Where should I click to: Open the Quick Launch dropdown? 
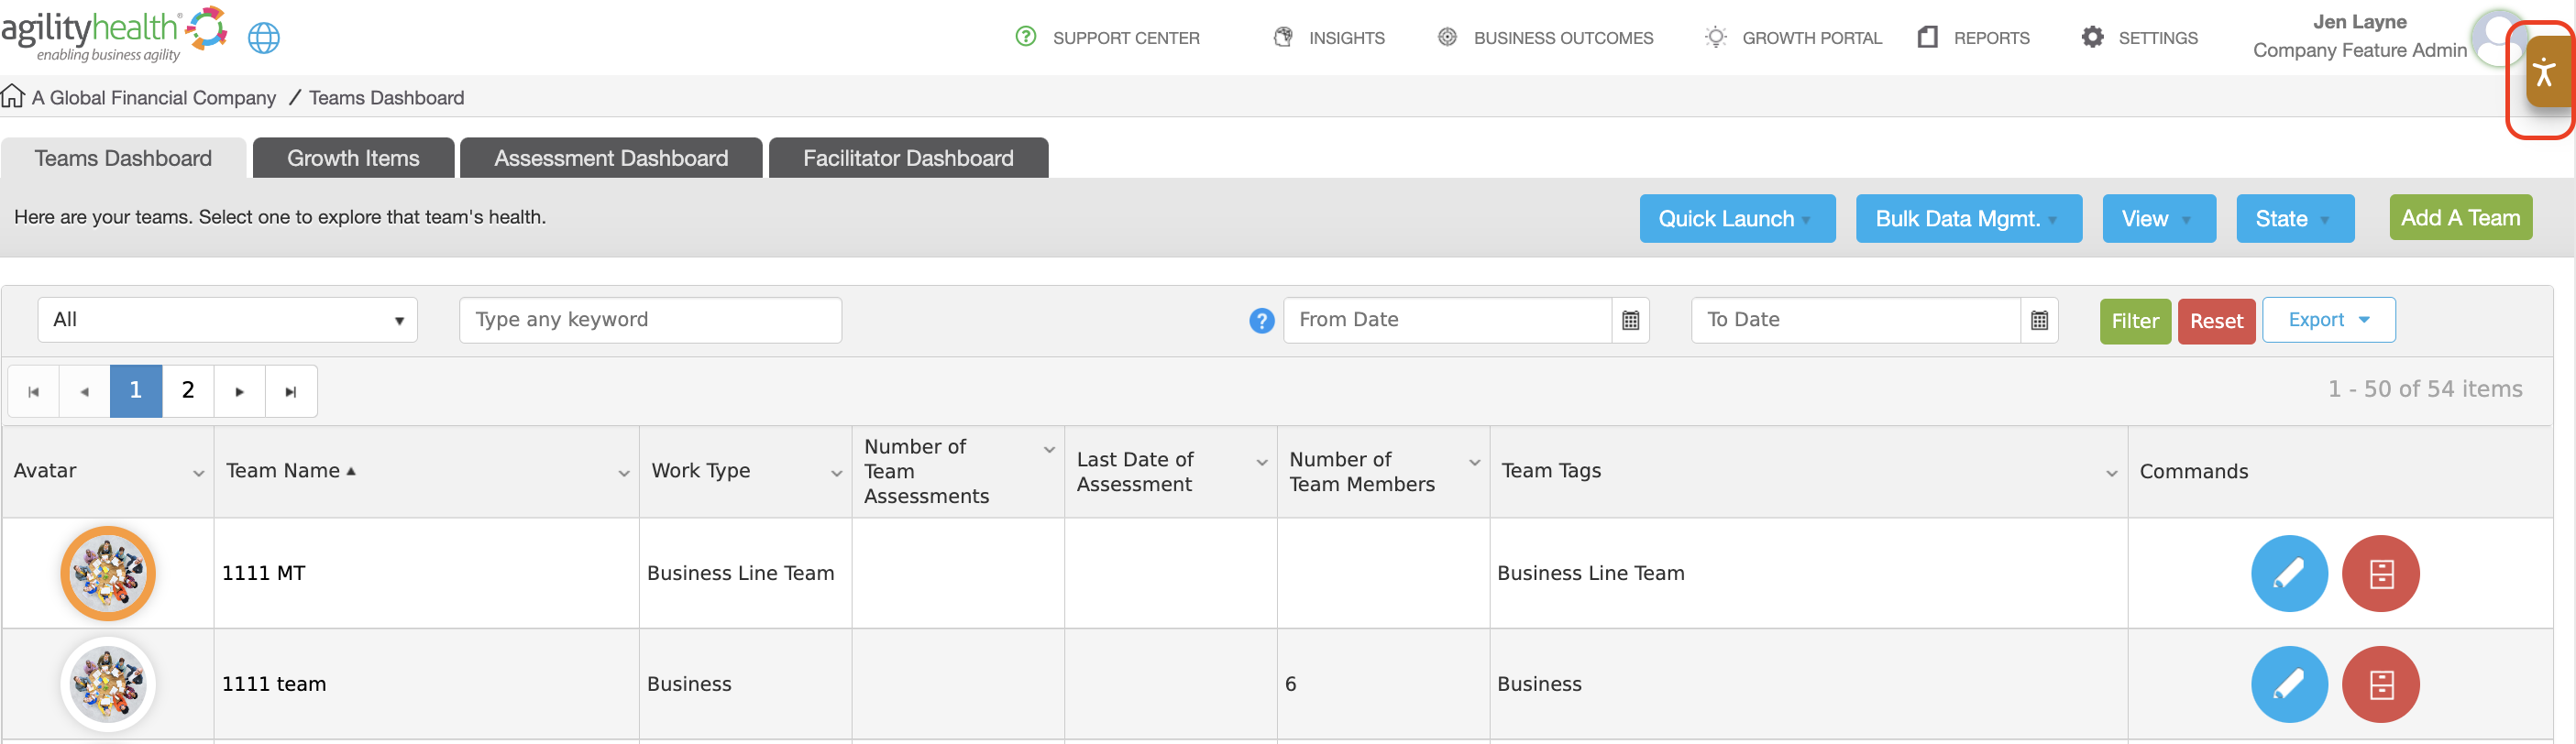pos(1737,219)
